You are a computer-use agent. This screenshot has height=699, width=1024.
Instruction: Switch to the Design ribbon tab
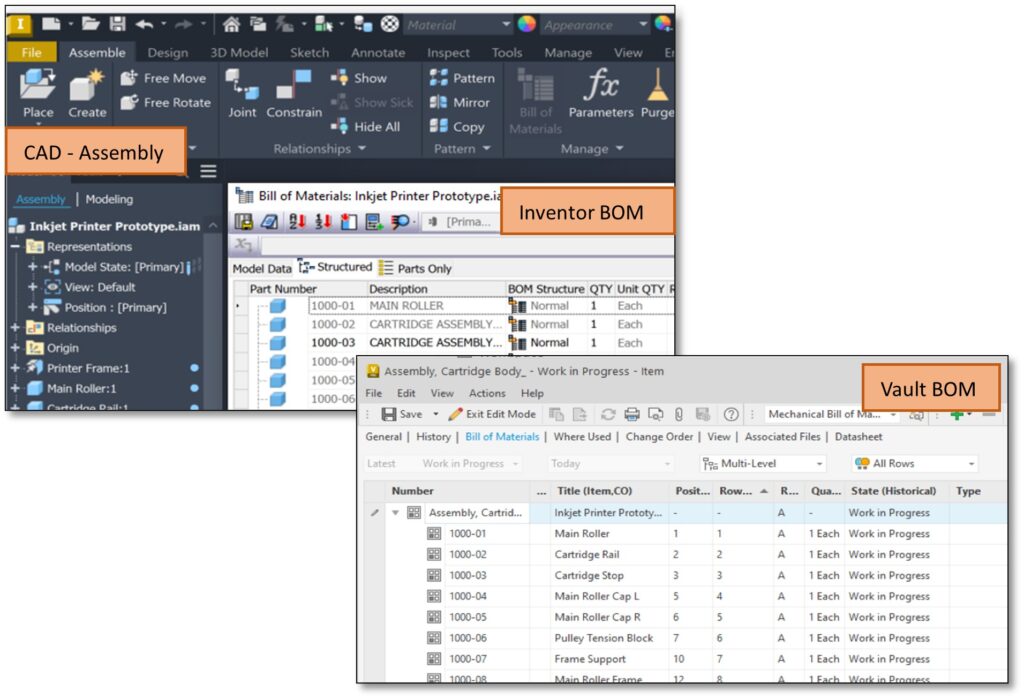[168, 52]
